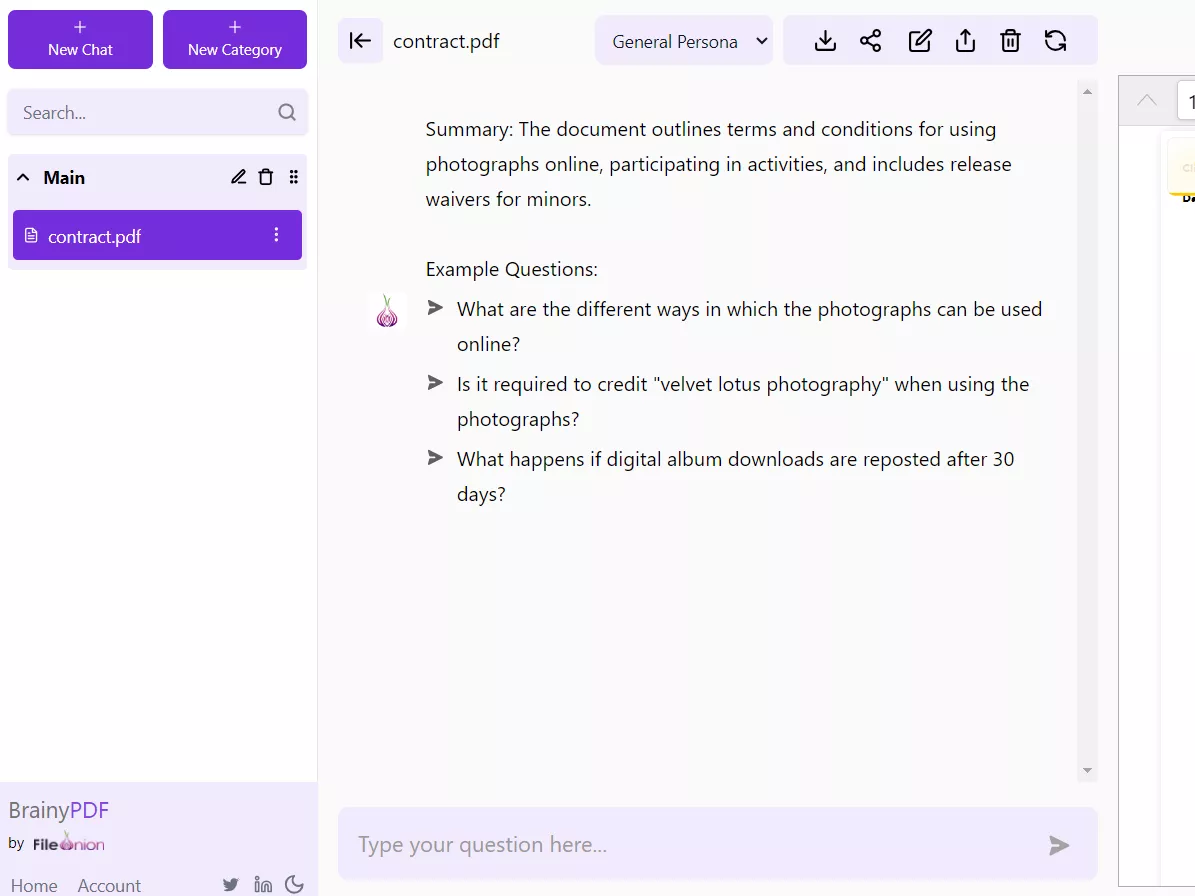Viewport: 1195px width, 896px height.
Task: Toggle dark mode with the moon icon
Action: 294,884
